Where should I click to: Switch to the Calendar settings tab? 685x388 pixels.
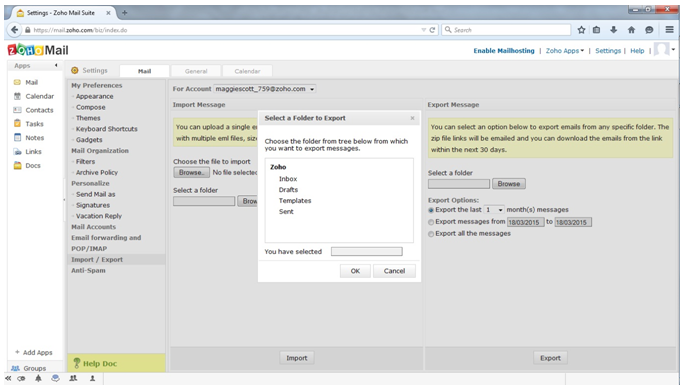coord(247,71)
